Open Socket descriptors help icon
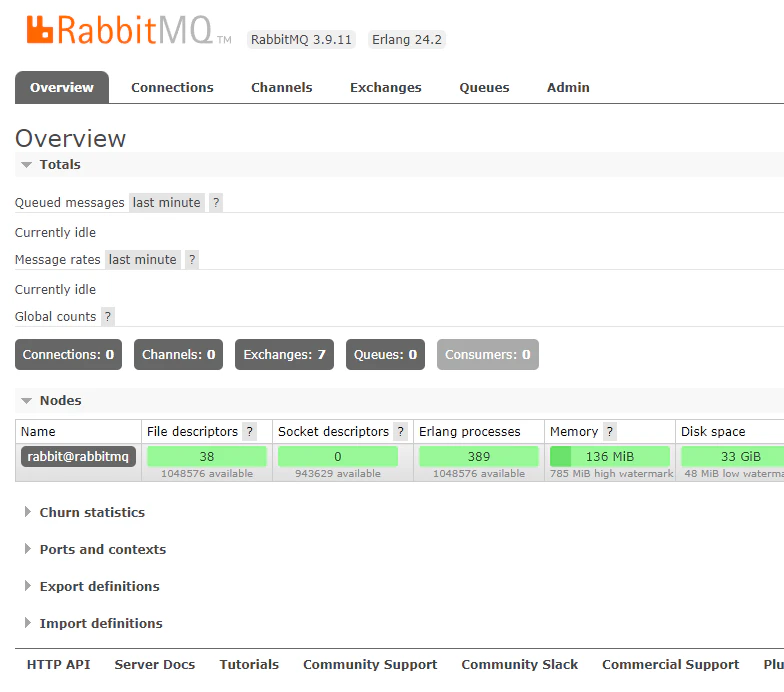784x692 pixels. coord(400,432)
